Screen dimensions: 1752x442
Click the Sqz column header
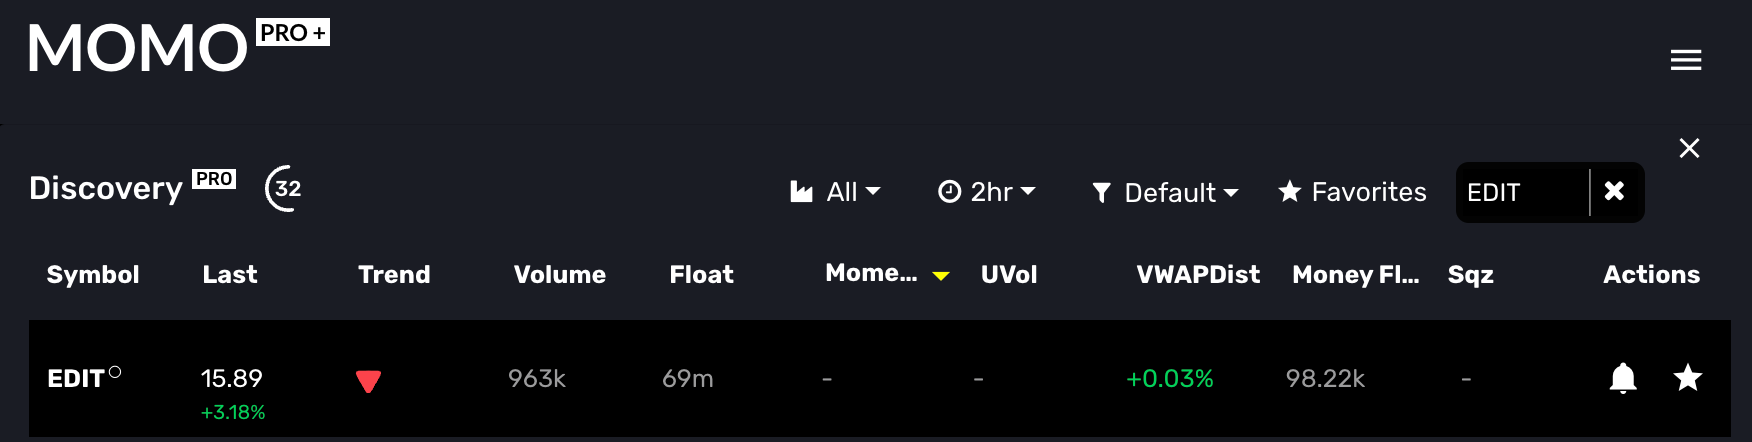[1470, 274]
